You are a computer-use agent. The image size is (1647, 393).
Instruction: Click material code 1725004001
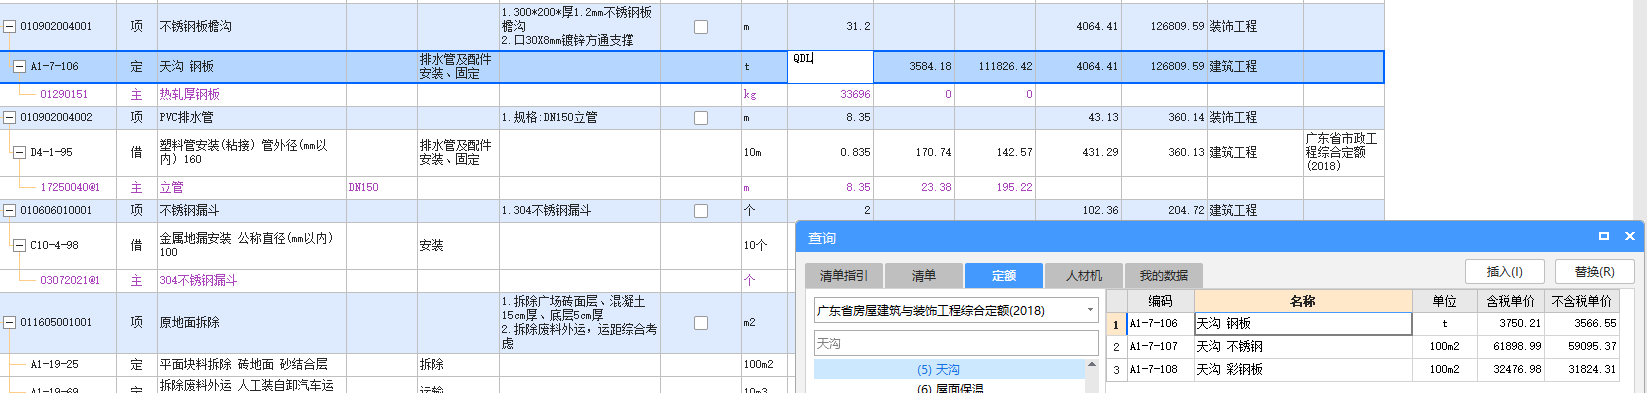pyautogui.click(x=70, y=188)
